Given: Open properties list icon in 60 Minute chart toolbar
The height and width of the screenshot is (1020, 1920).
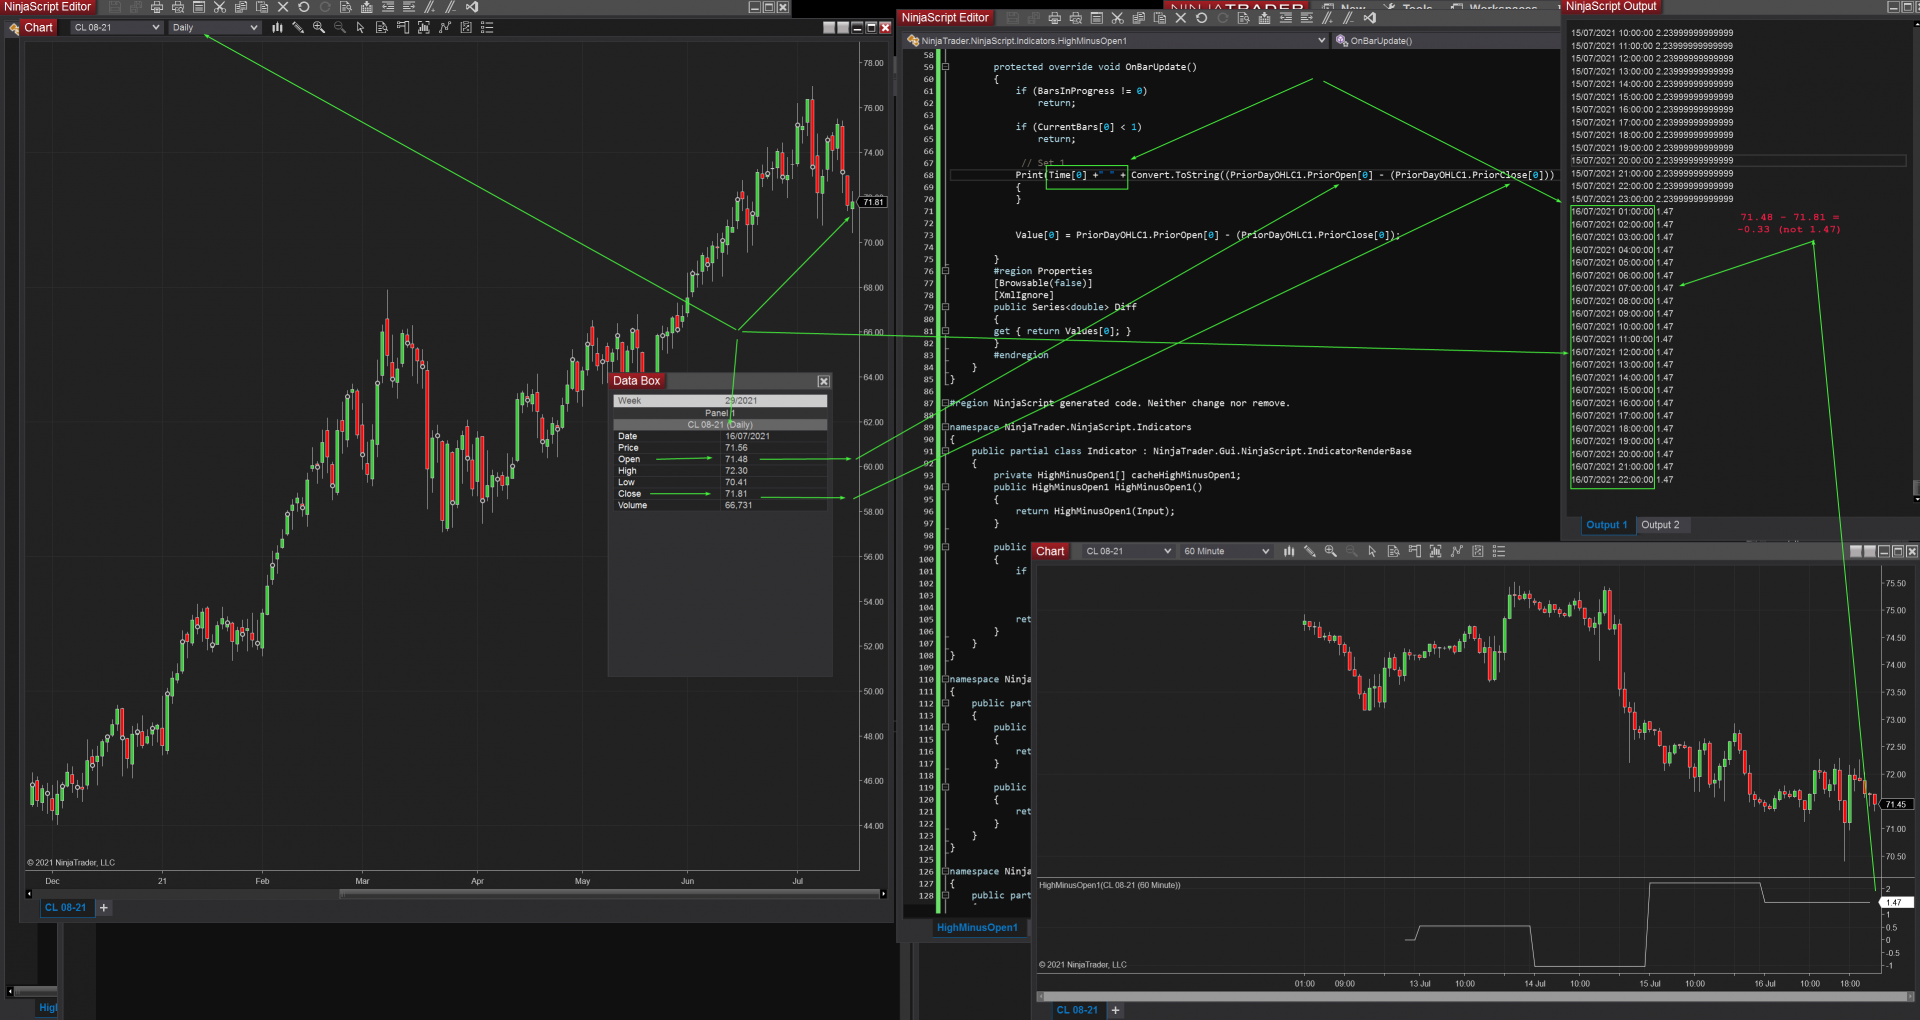Looking at the screenshot, I should tap(1499, 551).
